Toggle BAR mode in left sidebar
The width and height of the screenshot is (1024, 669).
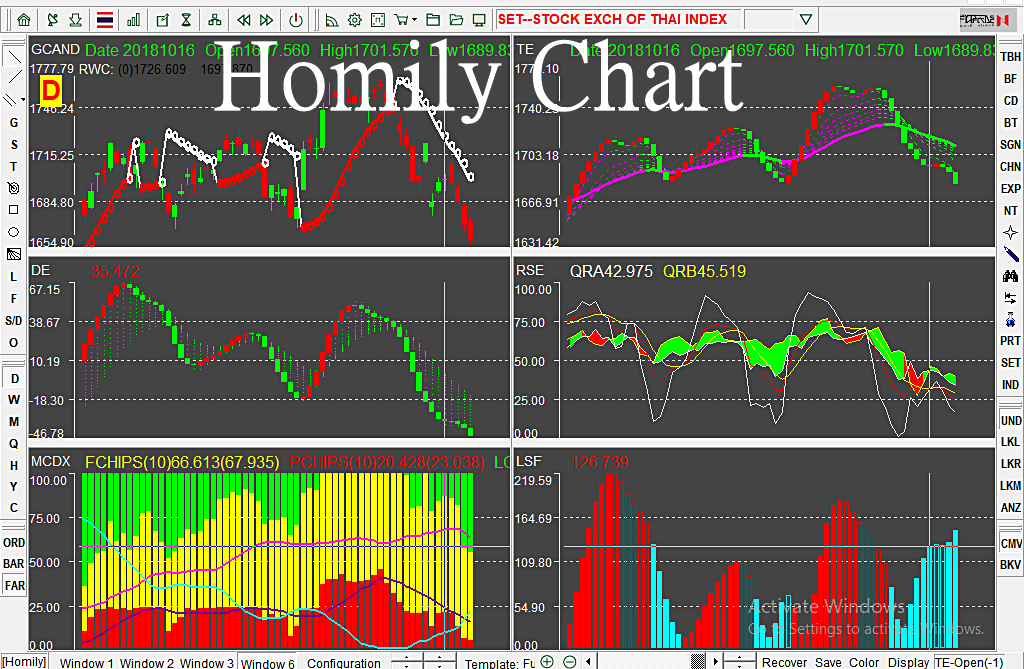[x=13, y=563]
